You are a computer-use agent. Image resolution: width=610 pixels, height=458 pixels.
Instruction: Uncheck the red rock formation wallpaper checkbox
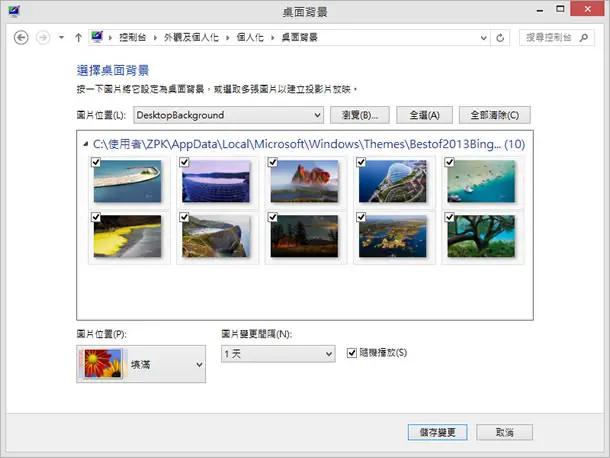click(x=273, y=162)
